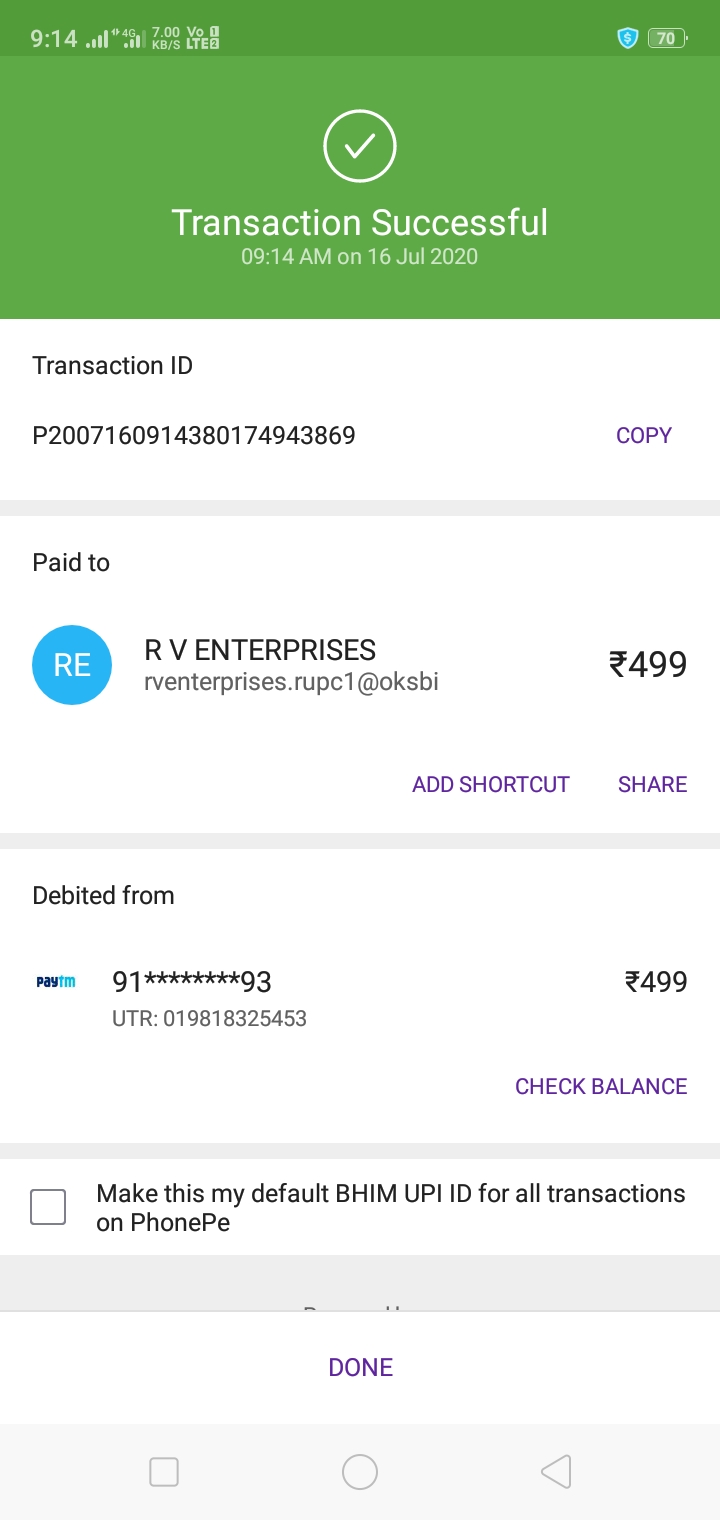Image resolution: width=720 pixels, height=1520 pixels.
Task: Tap the blue shield status bar icon
Action: [x=628, y=39]
